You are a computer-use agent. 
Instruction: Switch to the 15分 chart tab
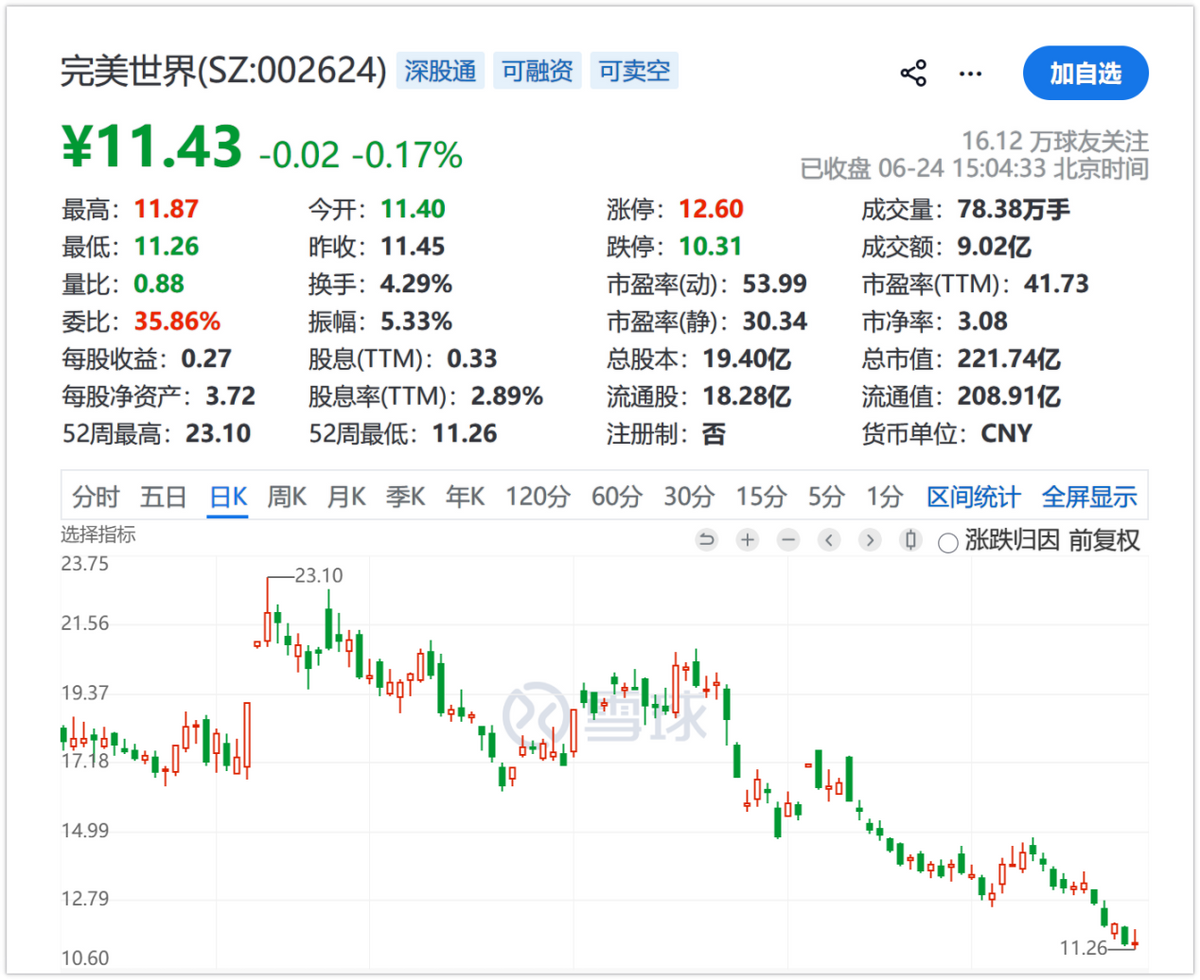click(763, 496)
